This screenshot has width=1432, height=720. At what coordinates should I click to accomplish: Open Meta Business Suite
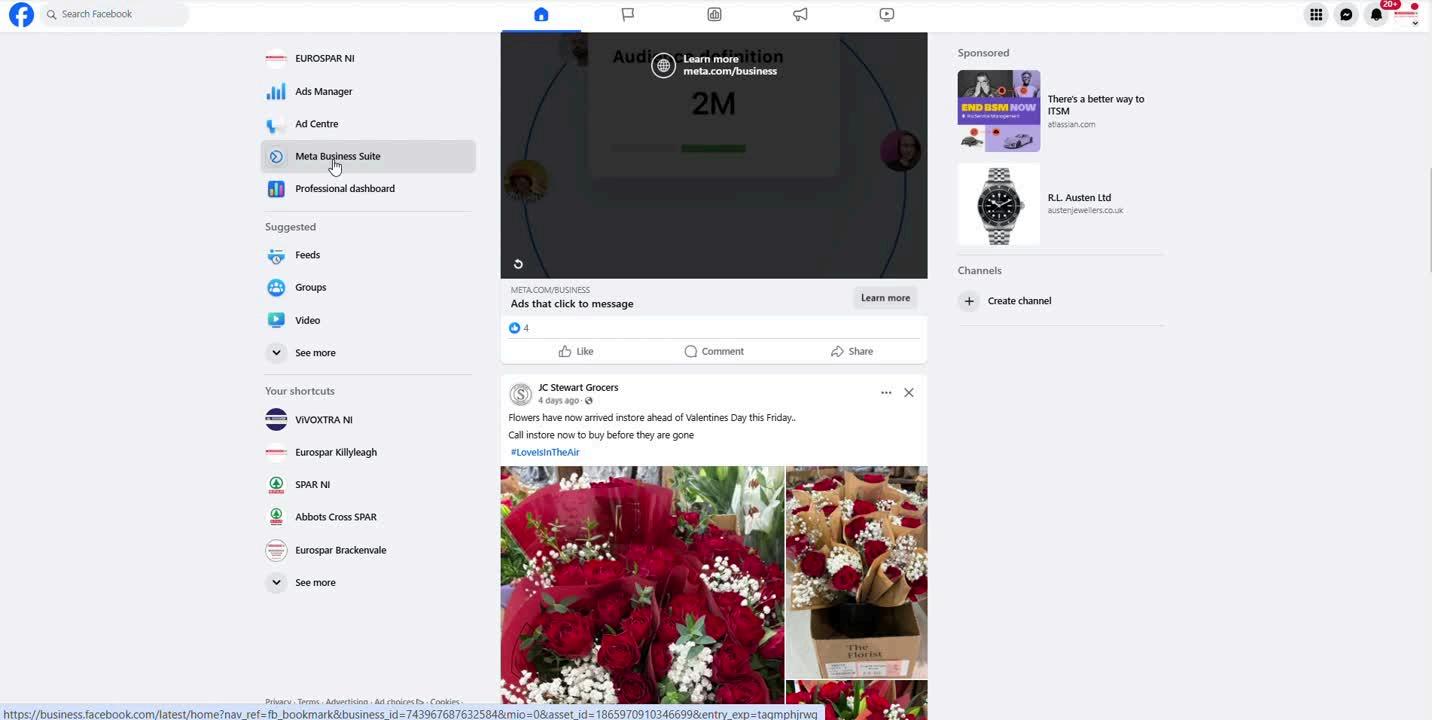[368, 156]
